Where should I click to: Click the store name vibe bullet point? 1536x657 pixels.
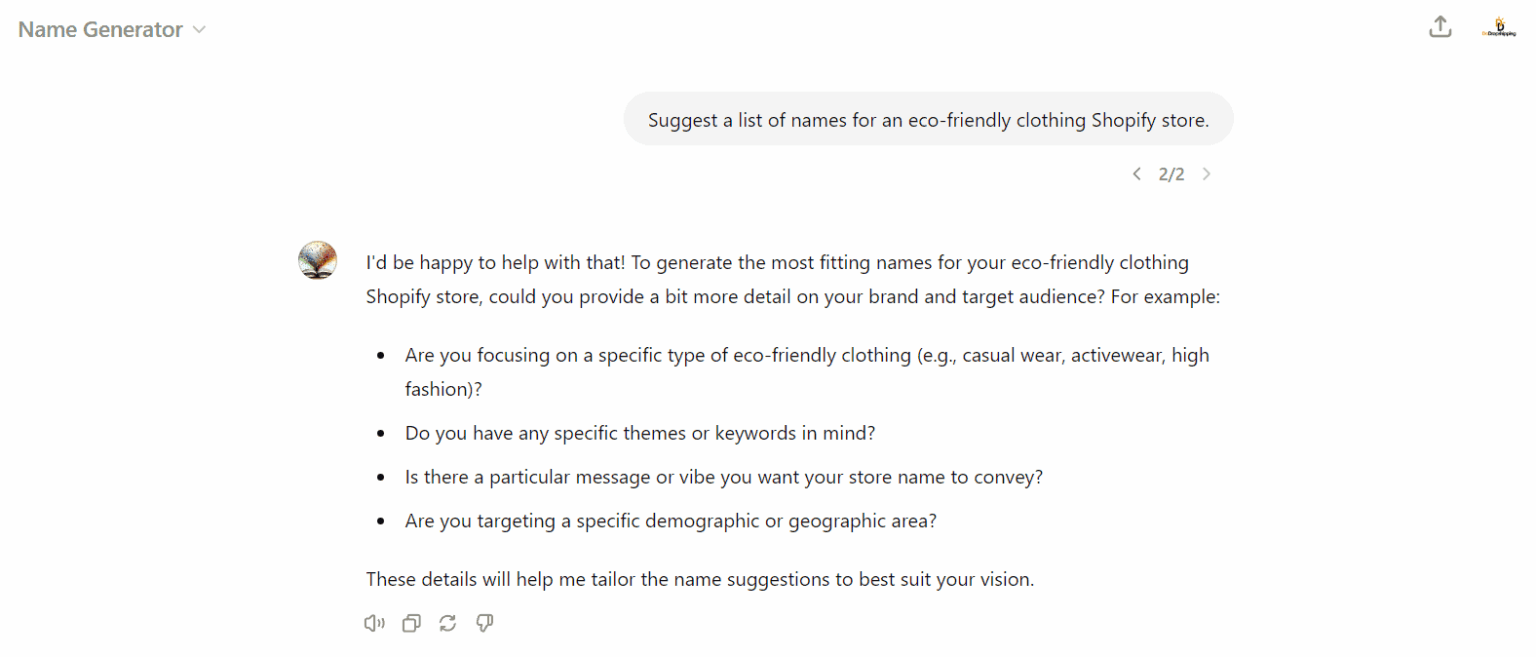click(x=723, y=477)
